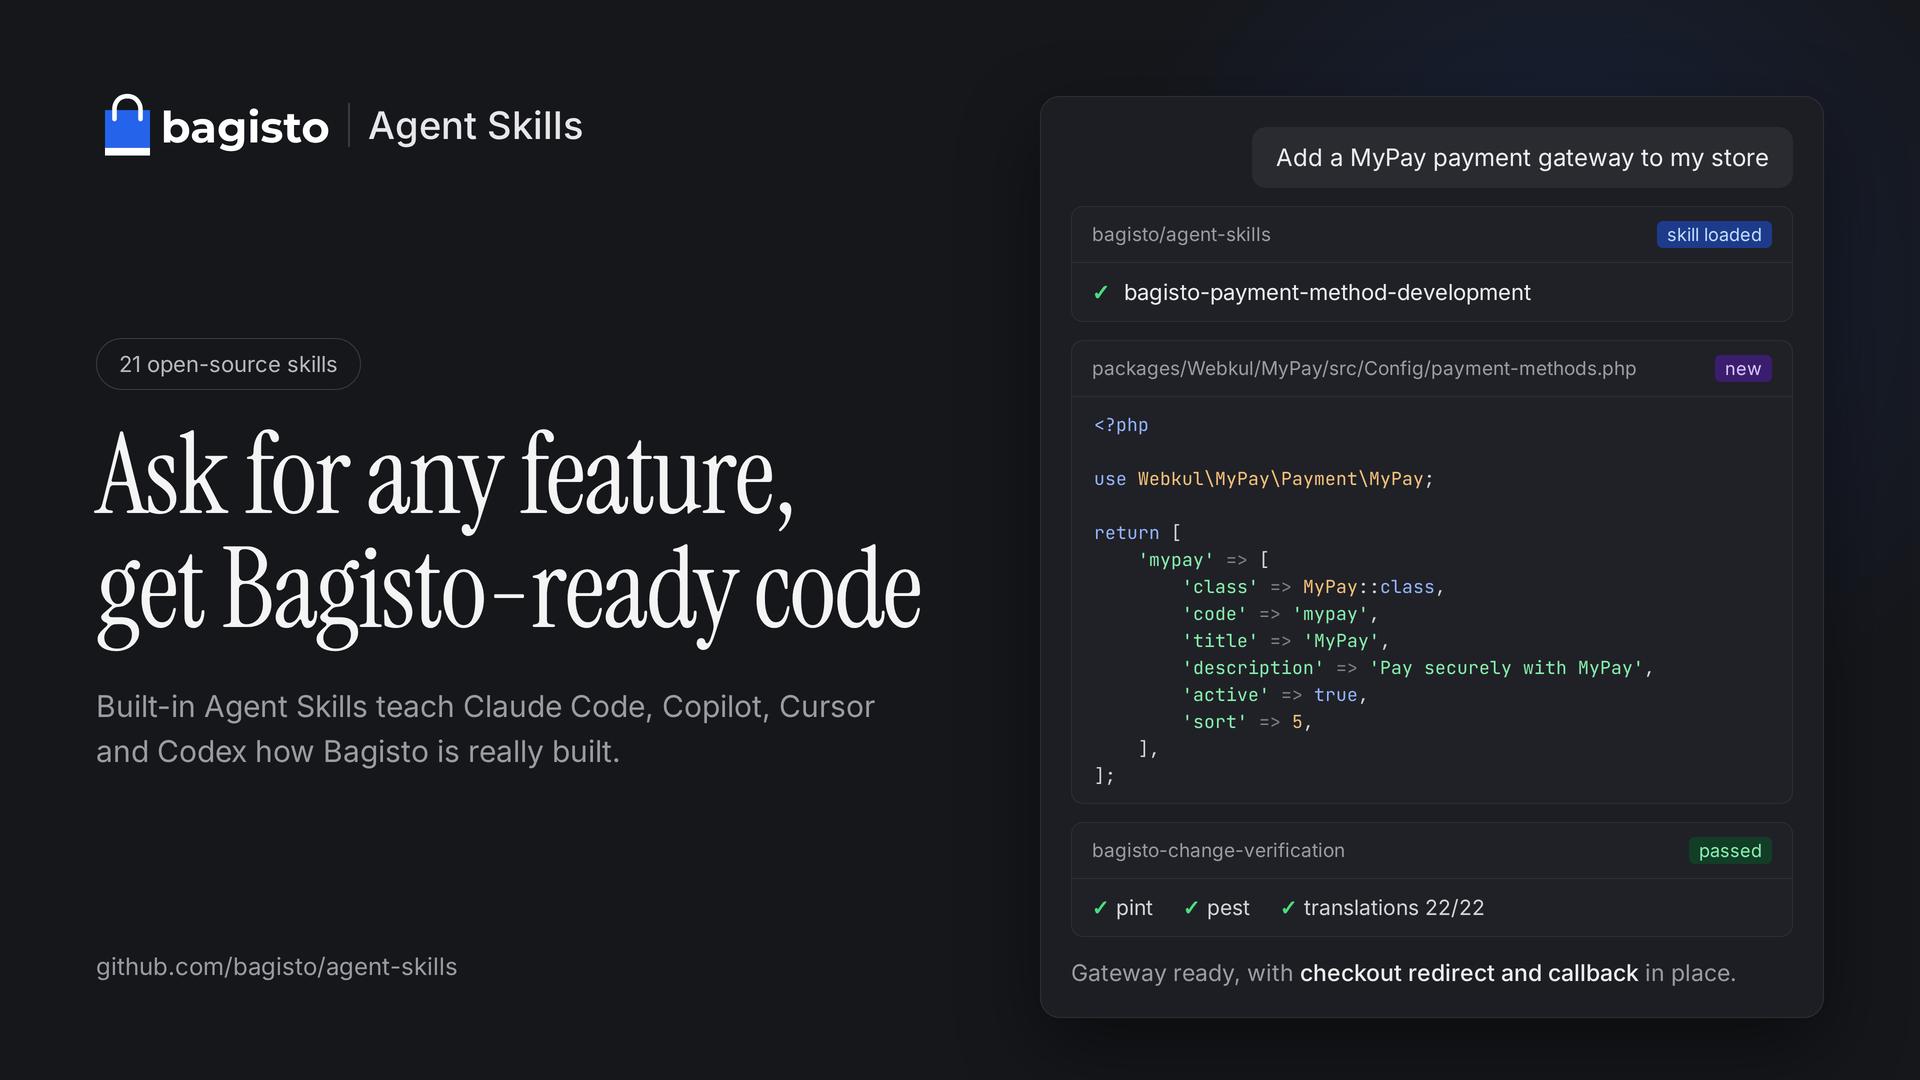Click the payment-methods.php file path
The height and width of the screenshot is (1080, 1920).
pos(1364,369)
